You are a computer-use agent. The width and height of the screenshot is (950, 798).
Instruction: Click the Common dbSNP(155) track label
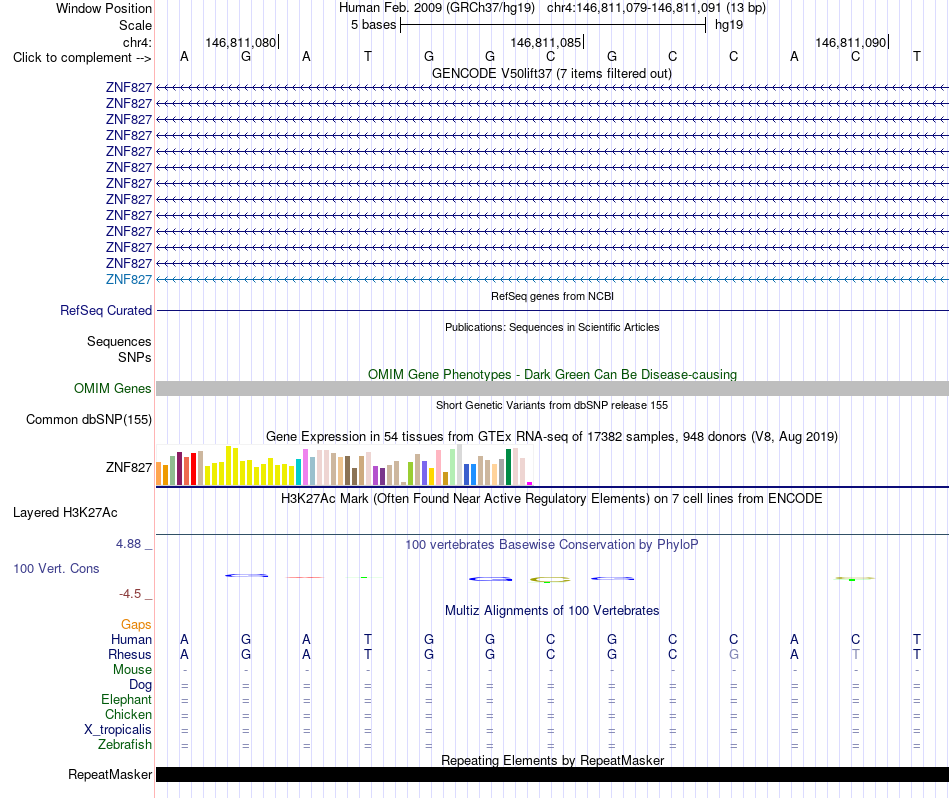pos(88,419)
